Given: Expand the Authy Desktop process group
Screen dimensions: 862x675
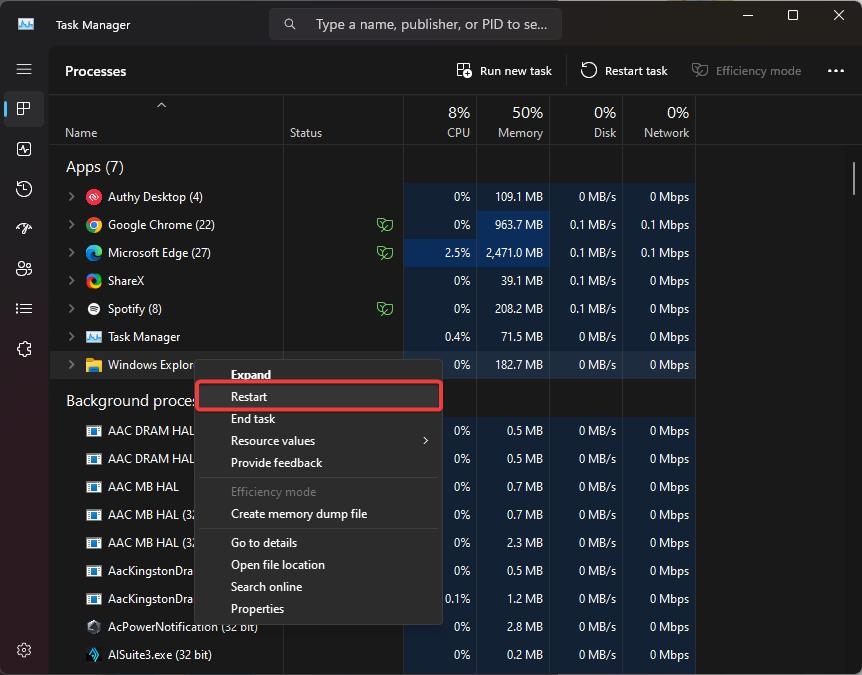Looking at the screenshot, I should pos(71,197).
